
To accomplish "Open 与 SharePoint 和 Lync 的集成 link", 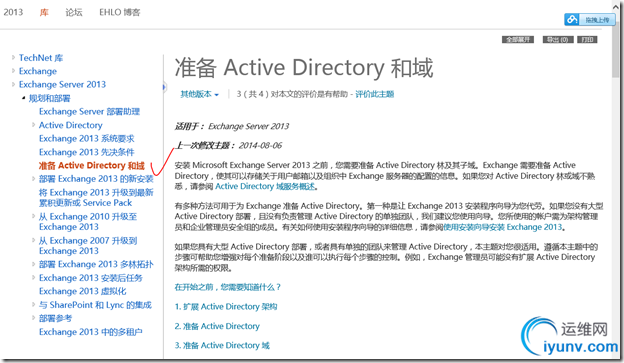I will (96, 305).
